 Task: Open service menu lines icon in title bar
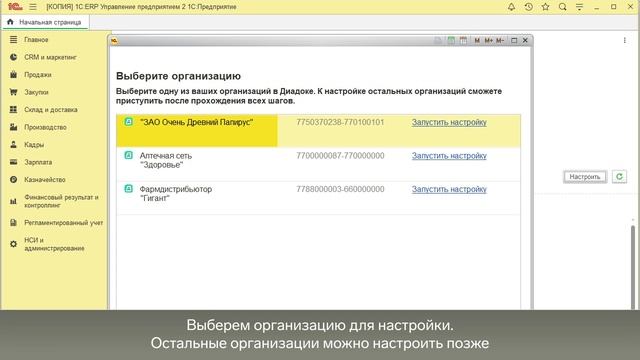pyautogui.click(x=579, y=7)
